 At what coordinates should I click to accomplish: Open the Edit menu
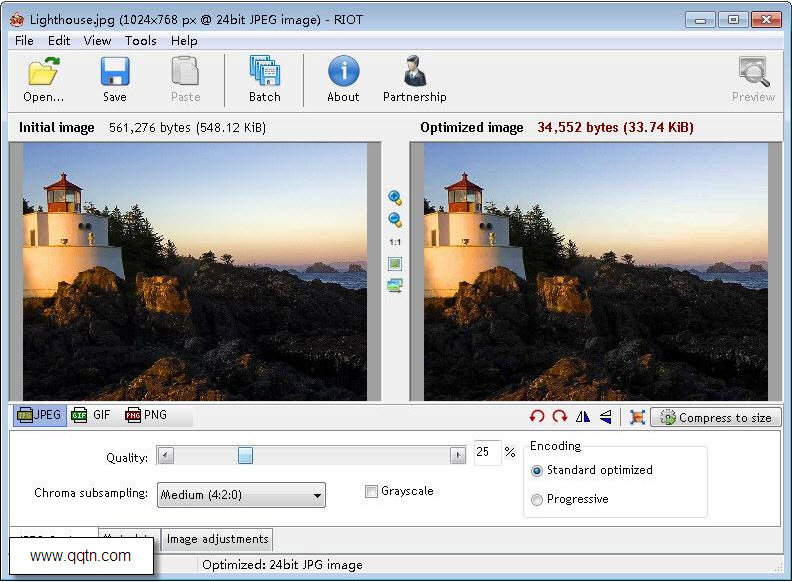(x=59, y=40)
